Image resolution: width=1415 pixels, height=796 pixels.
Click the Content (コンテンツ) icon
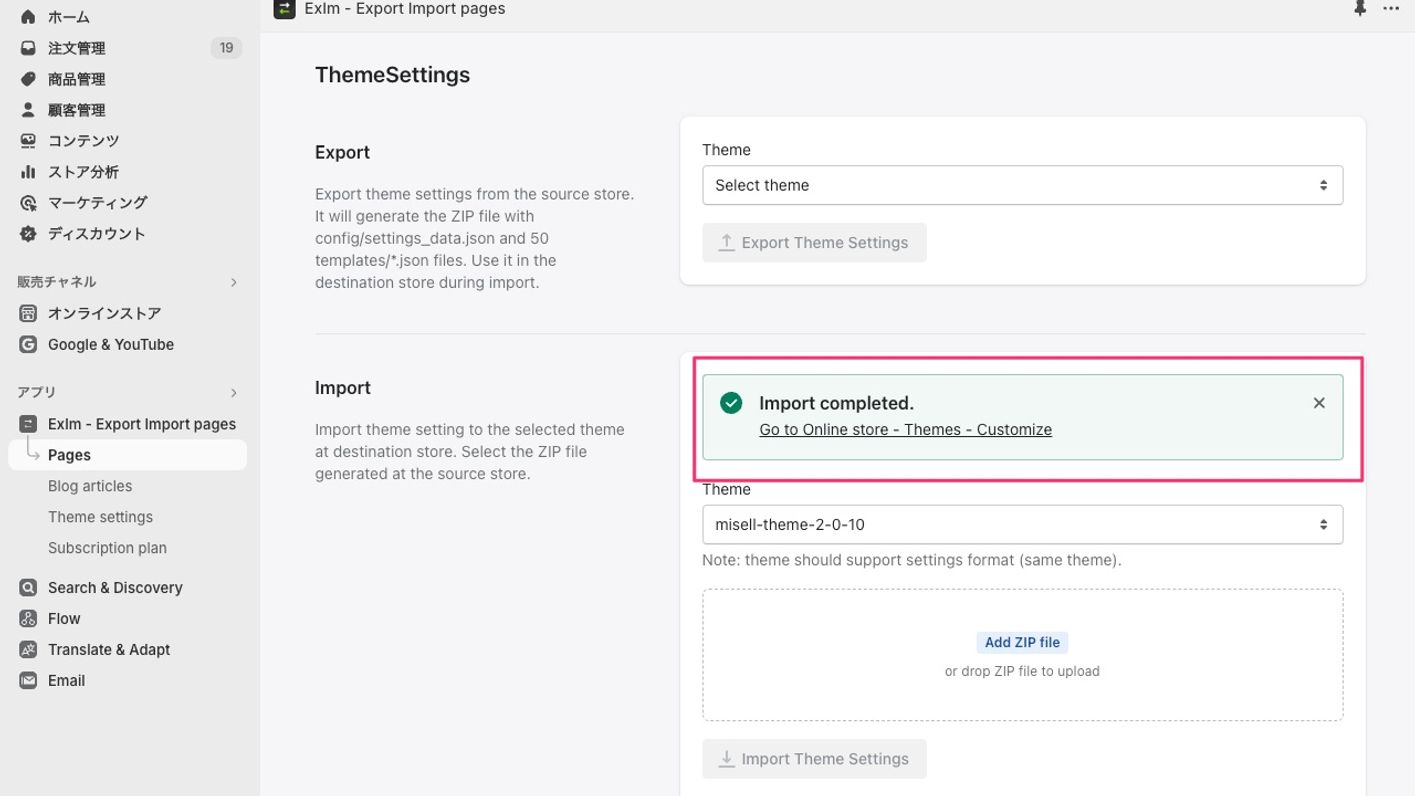[x=28, y=141]
